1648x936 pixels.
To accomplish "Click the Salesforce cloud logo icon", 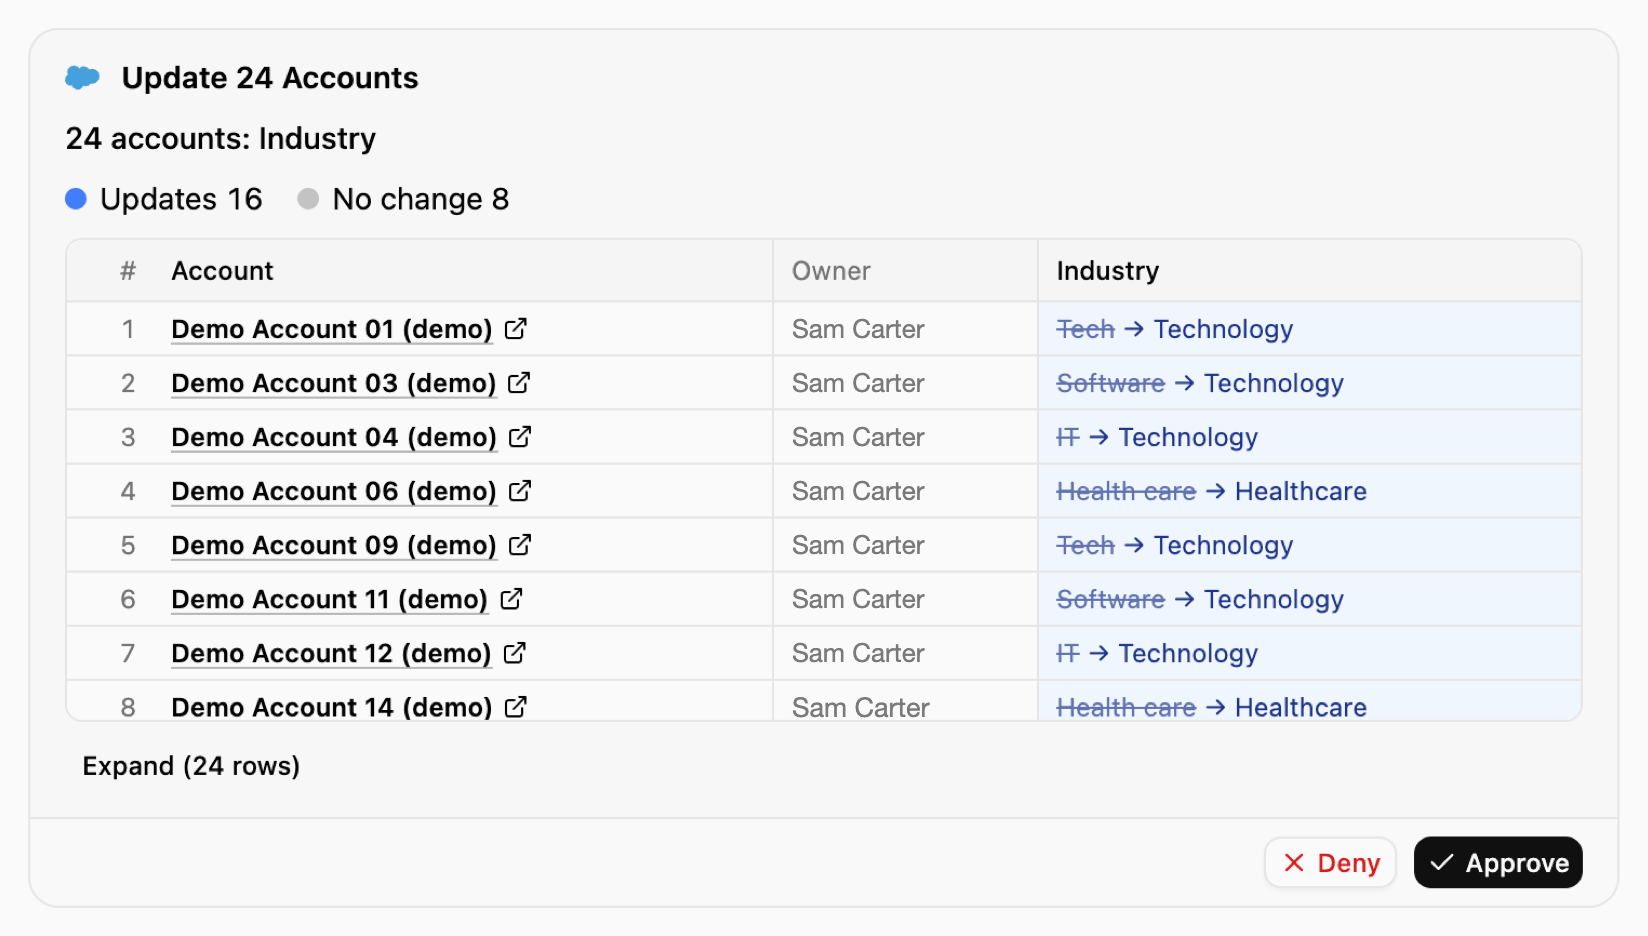I will click(82, 77).
